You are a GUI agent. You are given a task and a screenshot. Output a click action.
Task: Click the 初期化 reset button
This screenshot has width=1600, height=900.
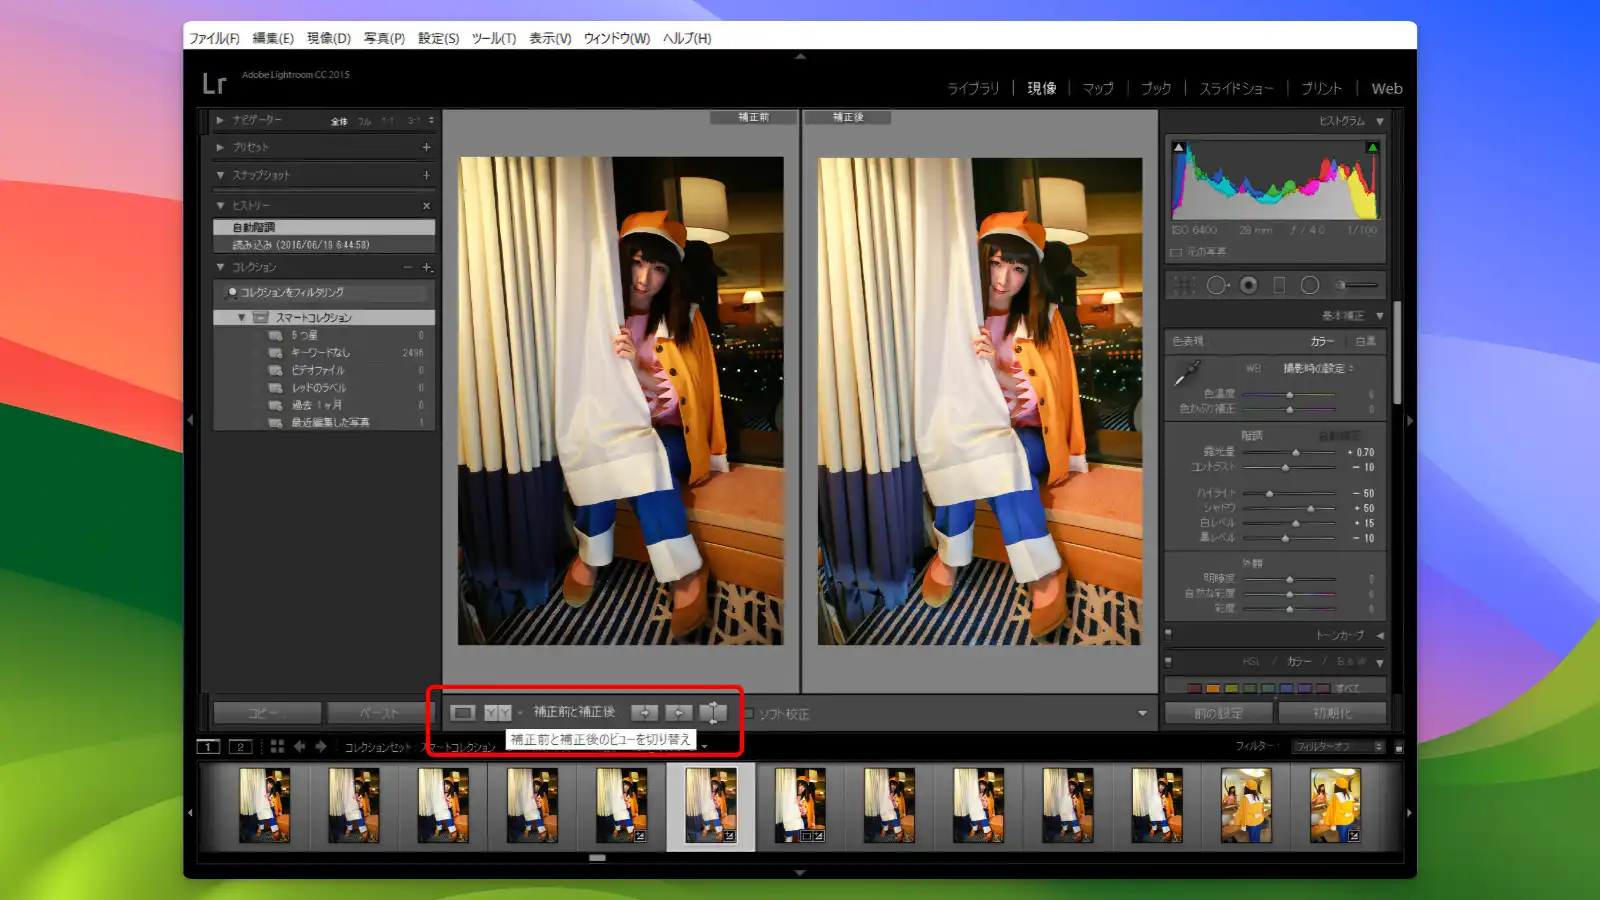tap(1331, 712)
